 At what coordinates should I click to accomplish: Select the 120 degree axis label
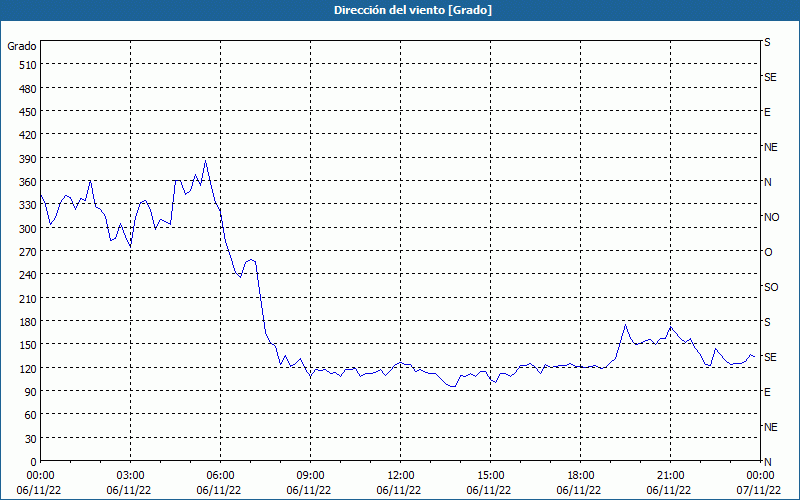28,368
